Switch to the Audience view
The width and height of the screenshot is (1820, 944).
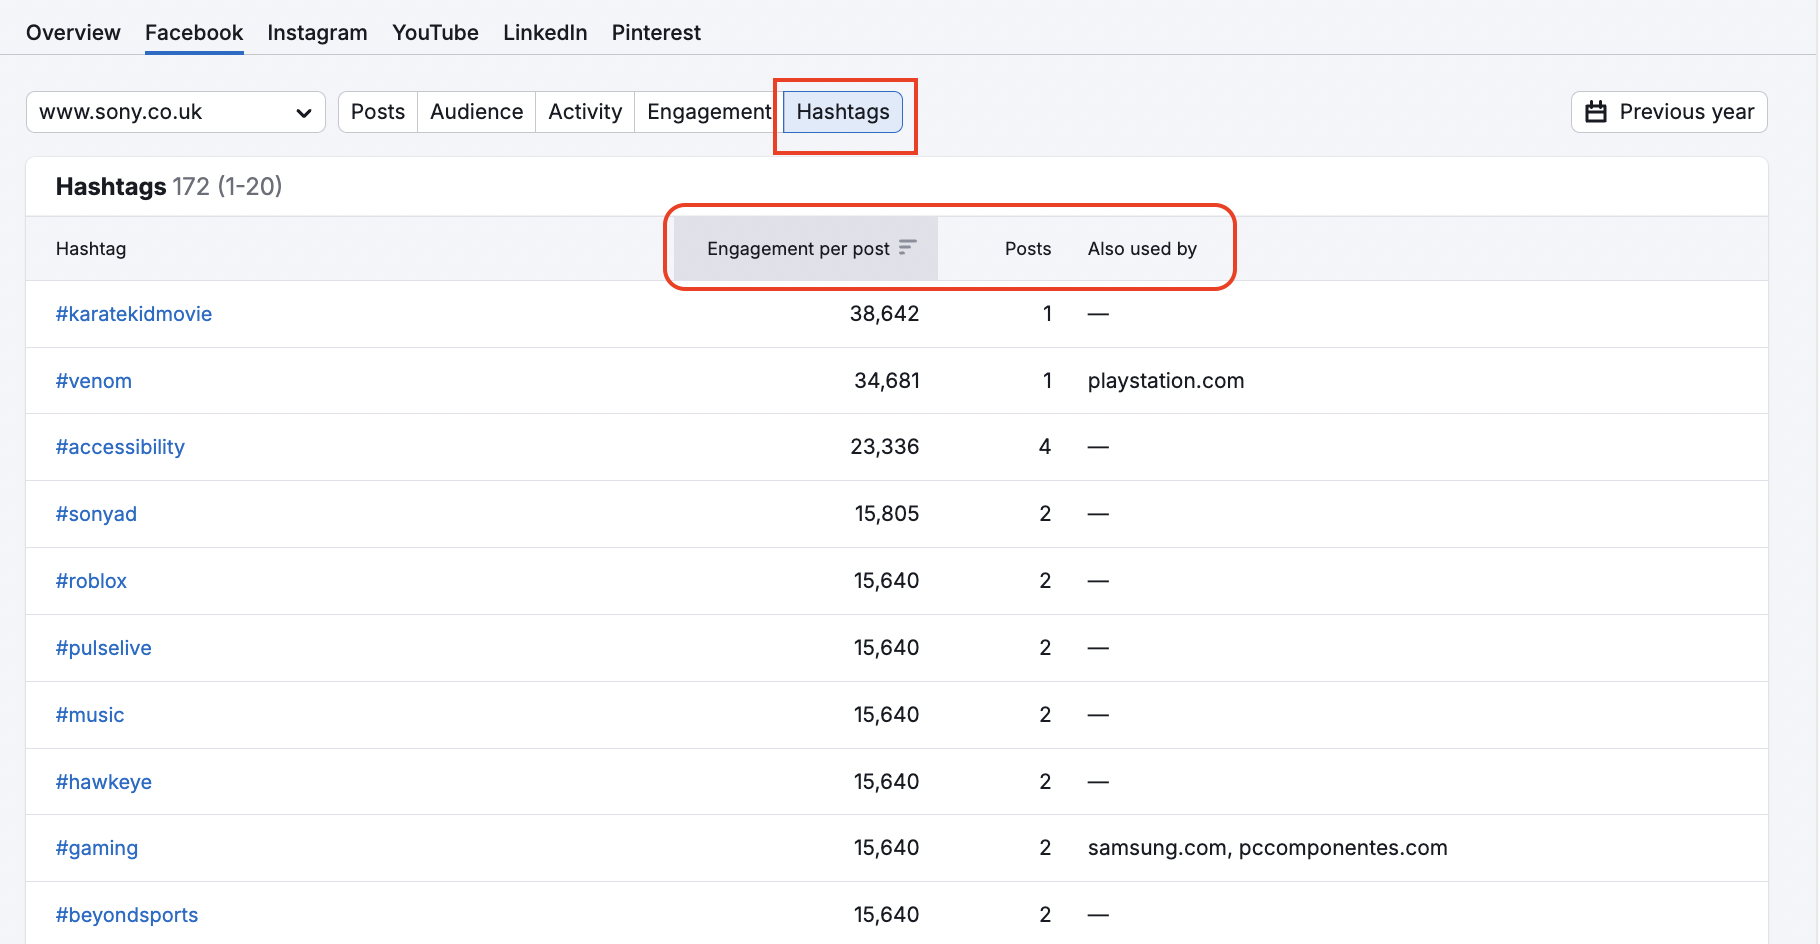[476, 111]
